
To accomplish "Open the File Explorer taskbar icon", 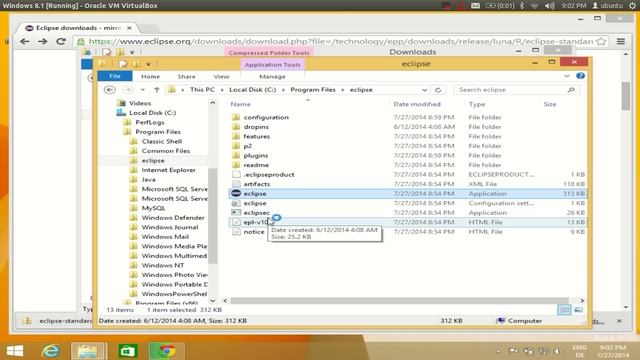I will click(x=88, y=351).
